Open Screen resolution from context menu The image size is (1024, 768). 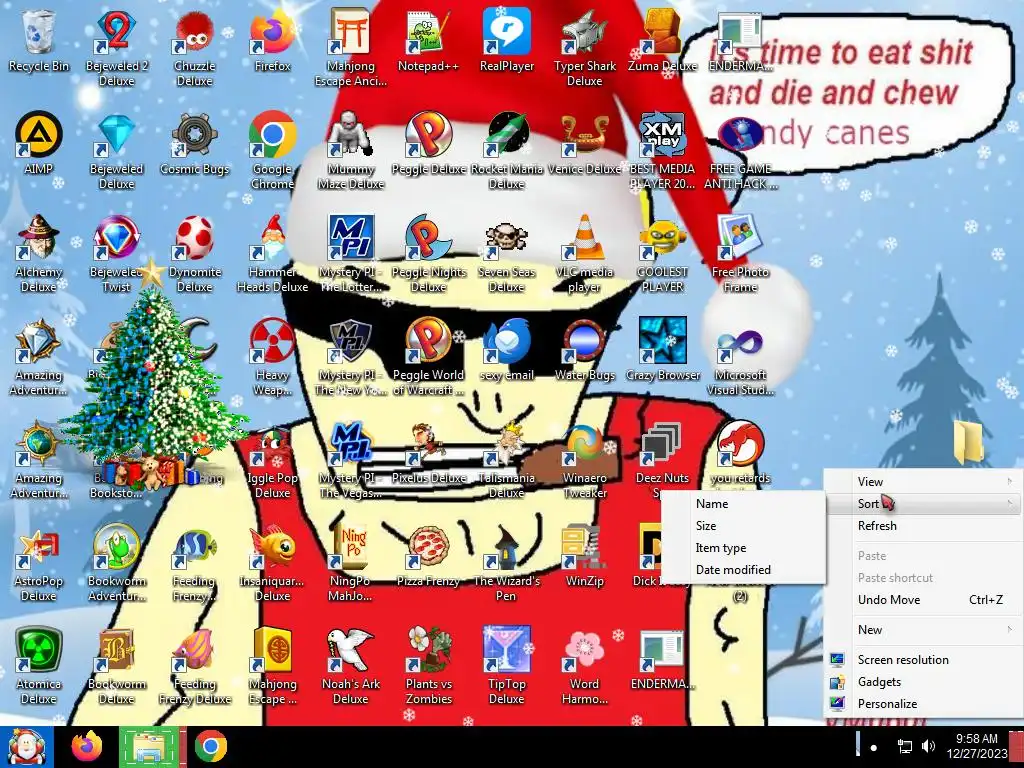point(923,660)
